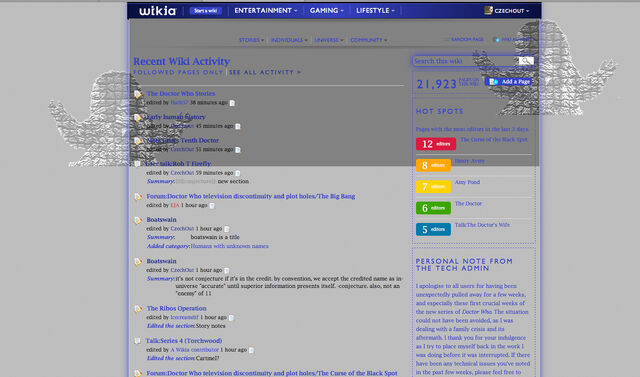This screenshot has width=640, height=377.
Task: Open the Individuals navigation menu
Action: coord(289,40)
